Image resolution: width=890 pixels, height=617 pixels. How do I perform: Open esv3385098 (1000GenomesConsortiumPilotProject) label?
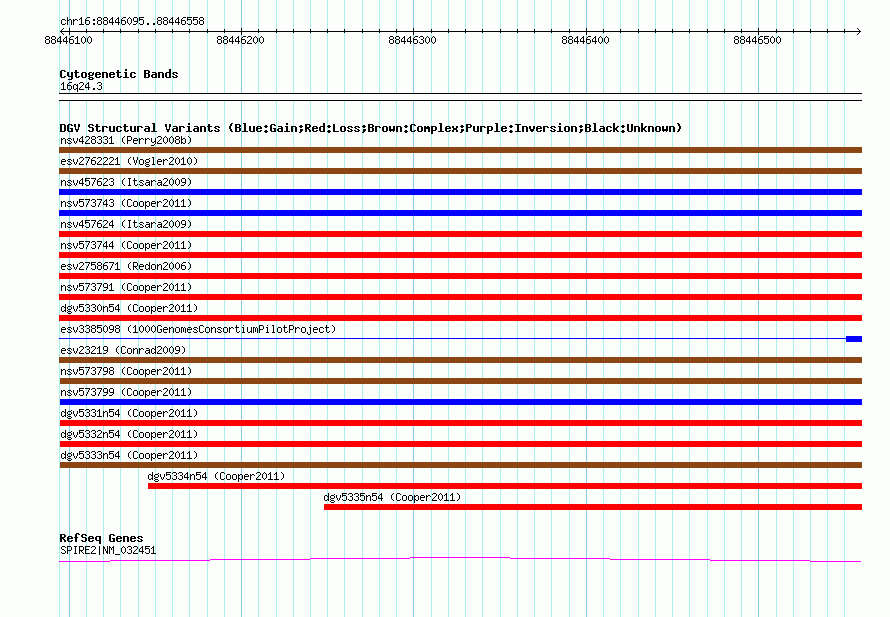click(x=198, y=329)
